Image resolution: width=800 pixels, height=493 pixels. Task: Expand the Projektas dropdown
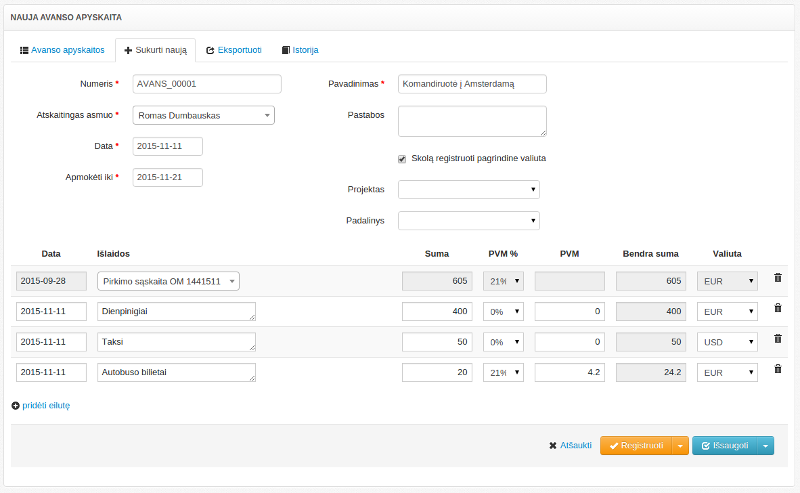click(468, 189)
